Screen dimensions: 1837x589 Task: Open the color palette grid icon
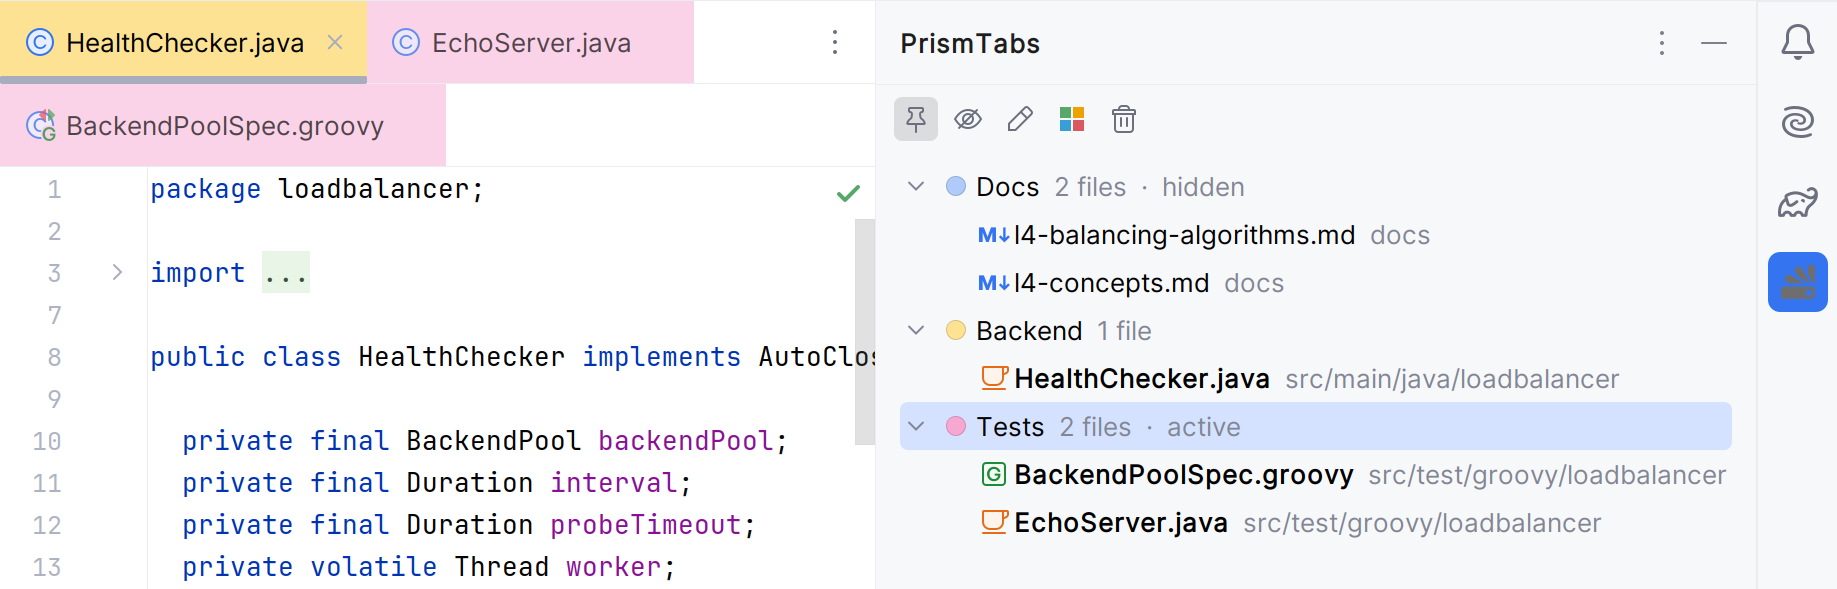pyautogui.click(x=1072, y=119)
